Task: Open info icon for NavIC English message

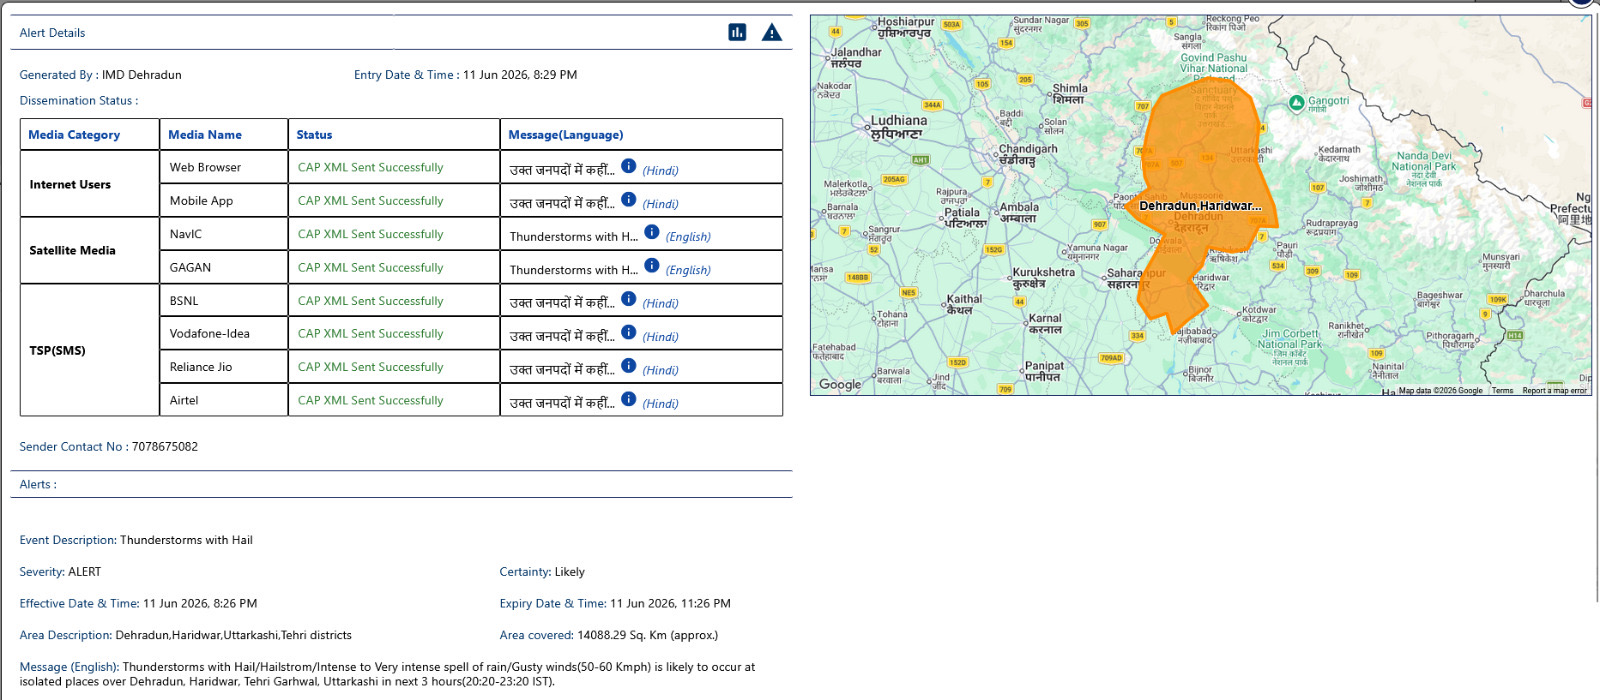Action: pos(652,232)
